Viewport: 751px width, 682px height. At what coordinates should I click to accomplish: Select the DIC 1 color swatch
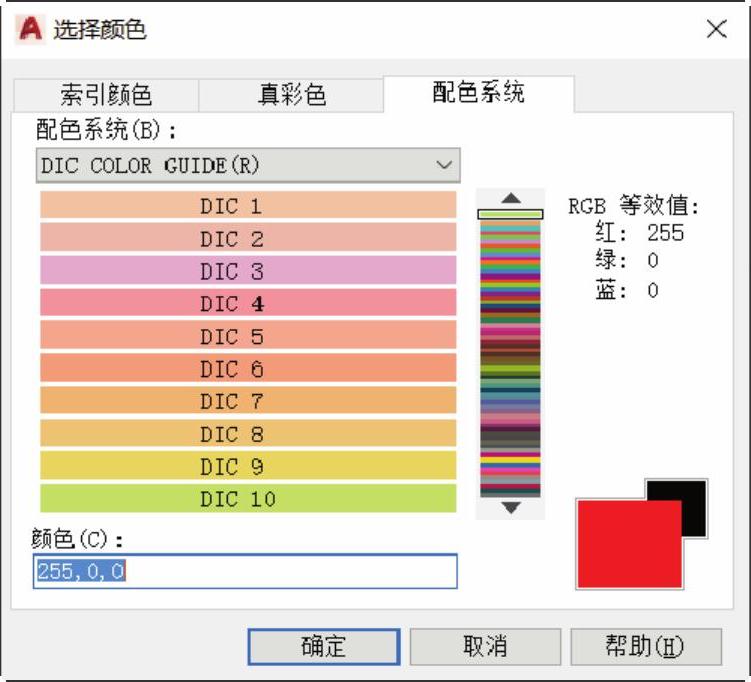pos(248,205)
